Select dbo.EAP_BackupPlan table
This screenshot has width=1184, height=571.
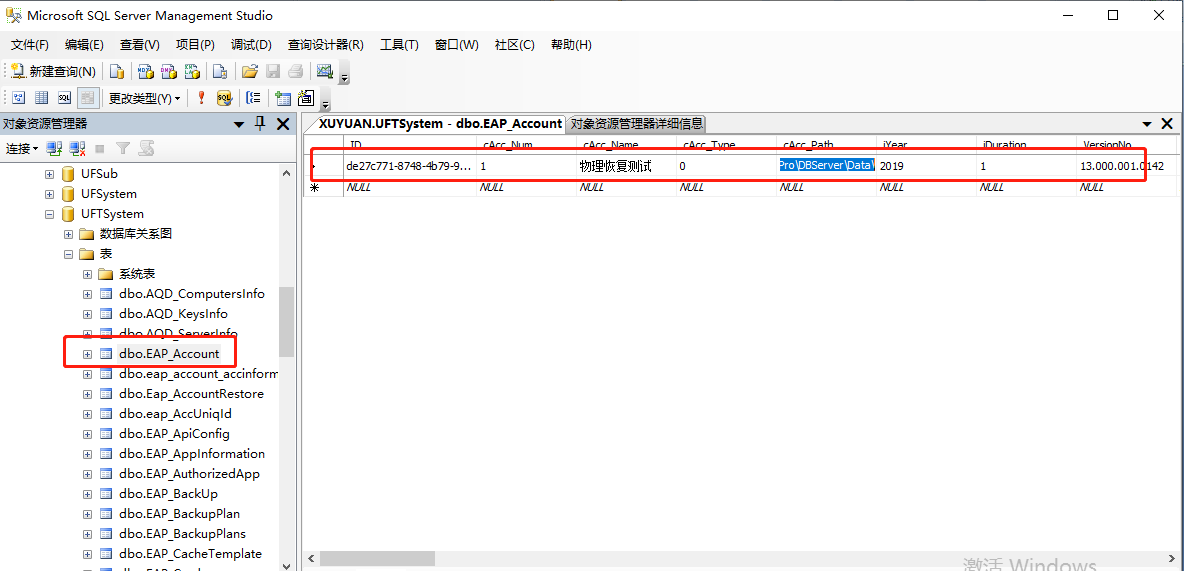point(179,514)
